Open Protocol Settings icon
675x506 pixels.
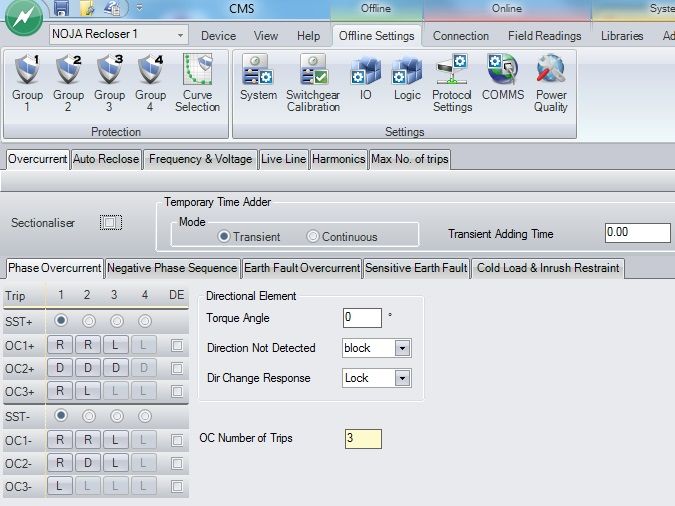tap(452, 83)
